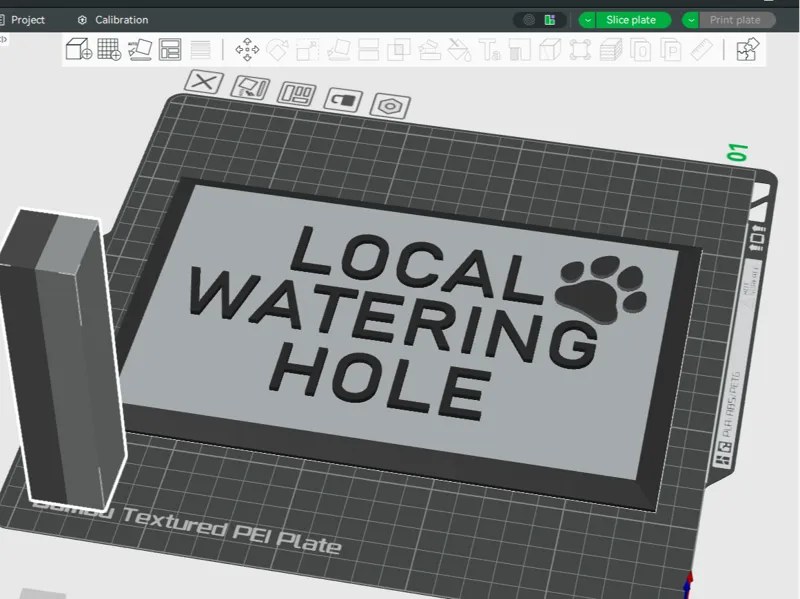This screenshot has width=800, height=599.
Task: Click the Add plate grid icon
Action: [109, 49]
